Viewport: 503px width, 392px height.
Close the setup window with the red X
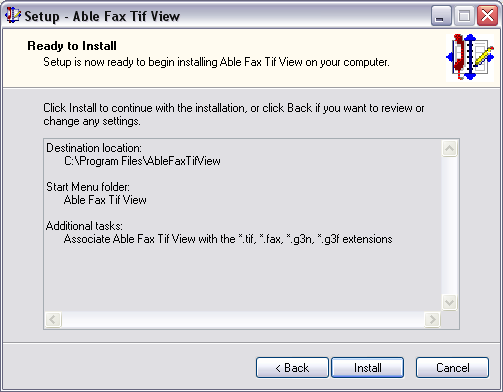tap(487, 16)
